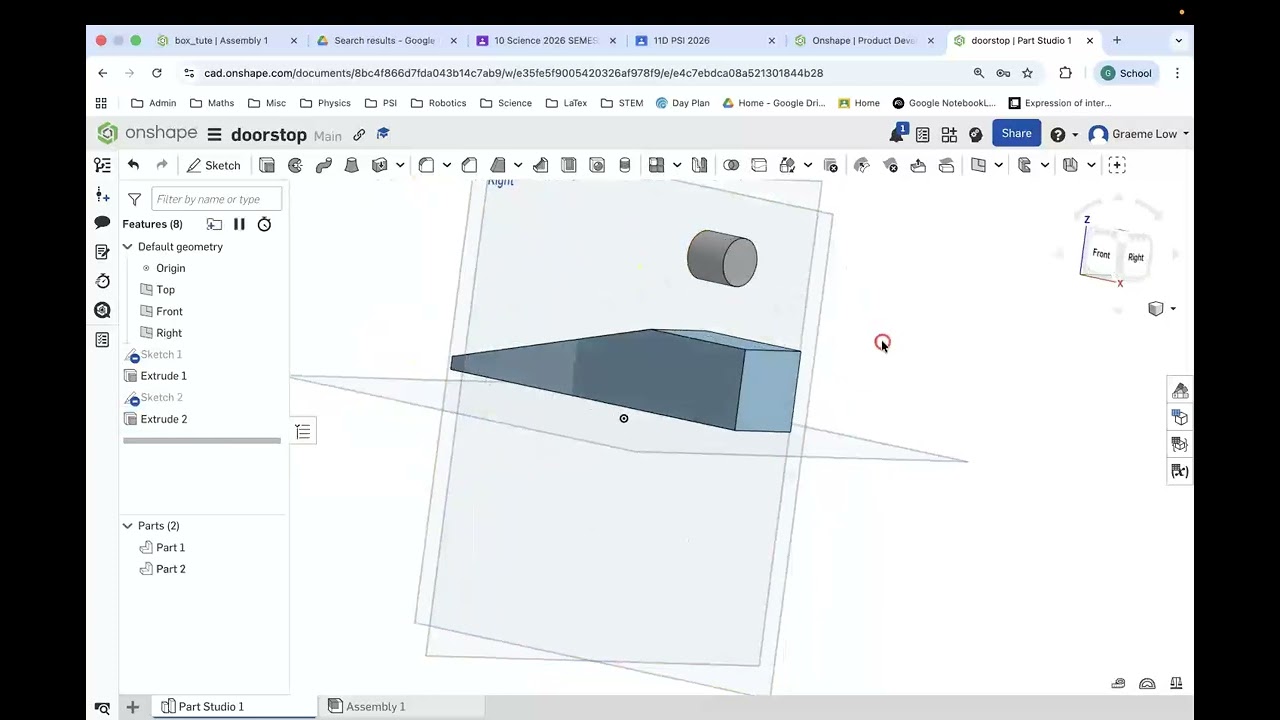Switch to the 11D PSI 2026 browser tab
The width and height of the screenshot is (1280, 720).
(x=681, y=40)
